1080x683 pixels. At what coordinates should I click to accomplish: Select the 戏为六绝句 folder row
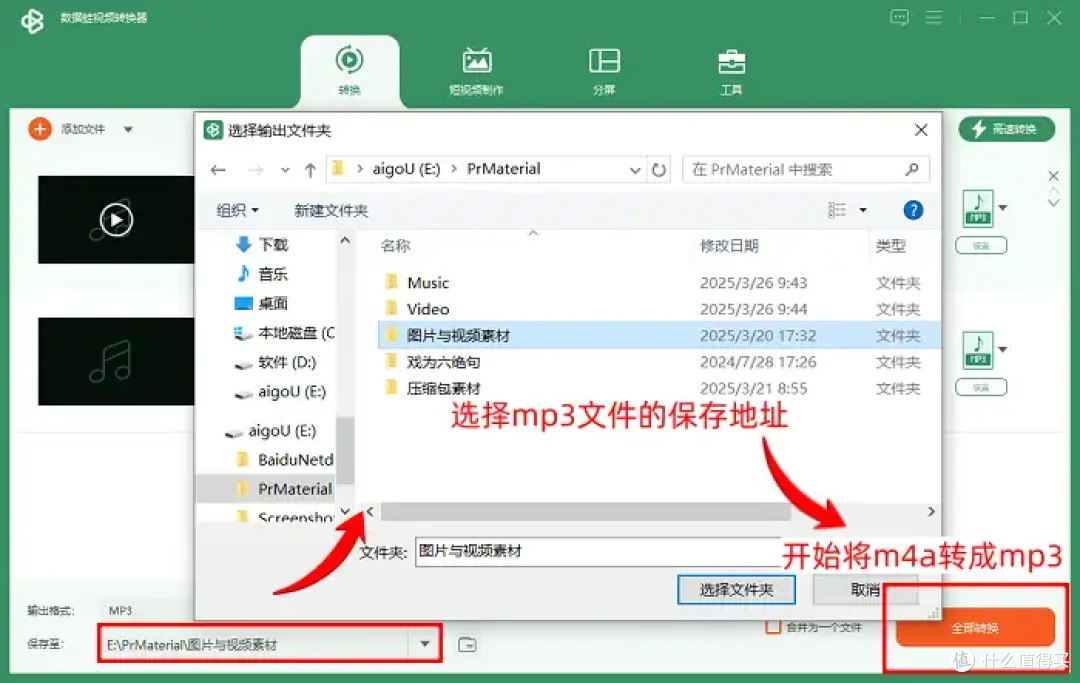659,362
